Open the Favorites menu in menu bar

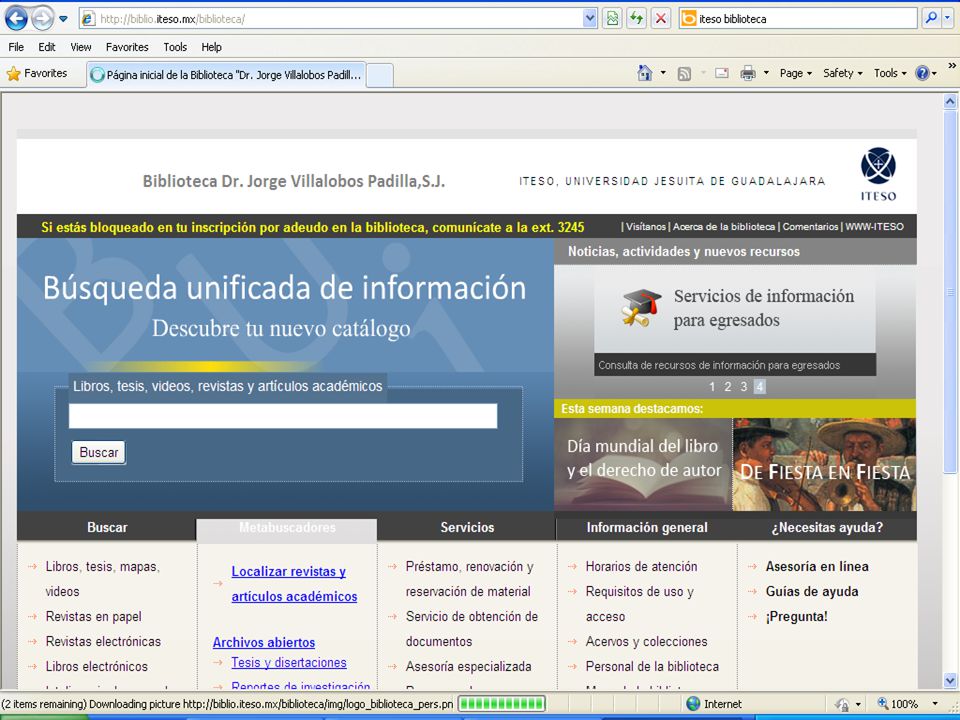tap(127, 47)
